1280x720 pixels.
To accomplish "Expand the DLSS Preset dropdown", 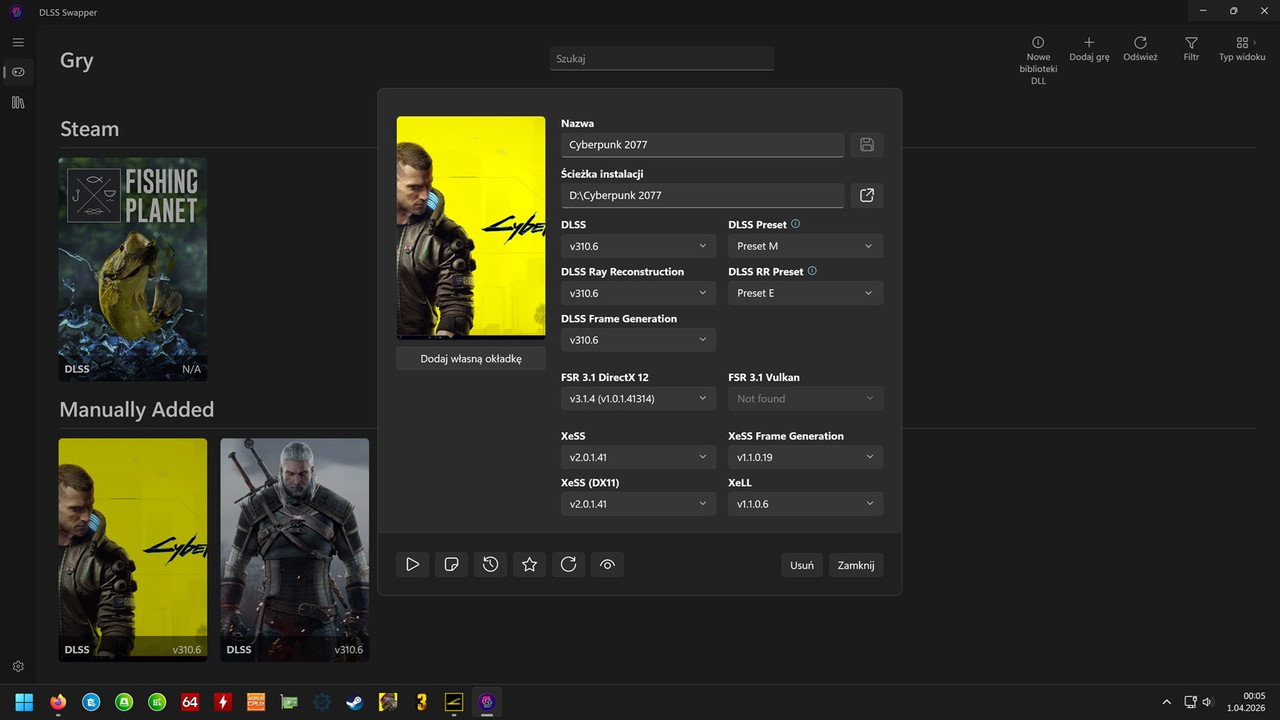I will click(x=806, y=246).
